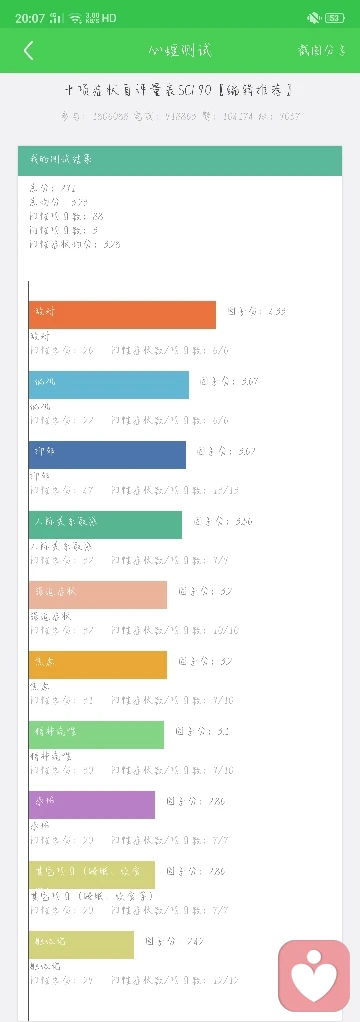Tap the back arrow in green header
The height and width of the screenshot is (1022, 360).
point(28,50)
